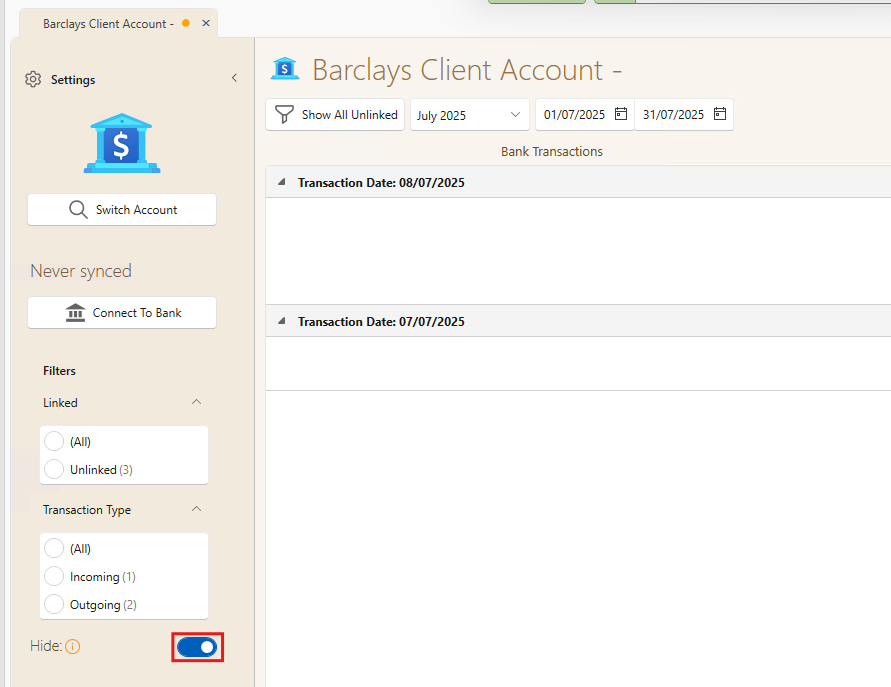Select the Incoming (1) radio option

(54, 576)
